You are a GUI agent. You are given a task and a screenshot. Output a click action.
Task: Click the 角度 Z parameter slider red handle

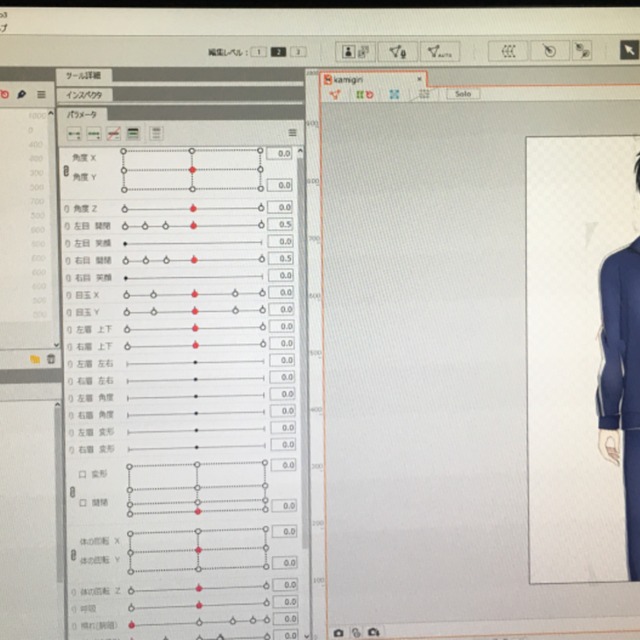[x=193, y=208]
